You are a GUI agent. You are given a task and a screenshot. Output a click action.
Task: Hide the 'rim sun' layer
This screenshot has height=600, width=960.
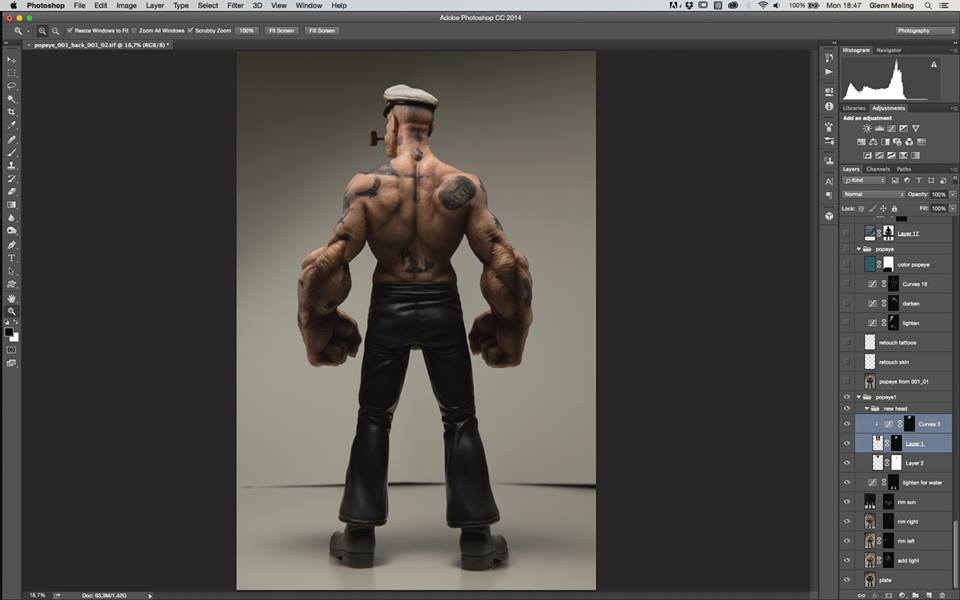[x=847, y=502]
